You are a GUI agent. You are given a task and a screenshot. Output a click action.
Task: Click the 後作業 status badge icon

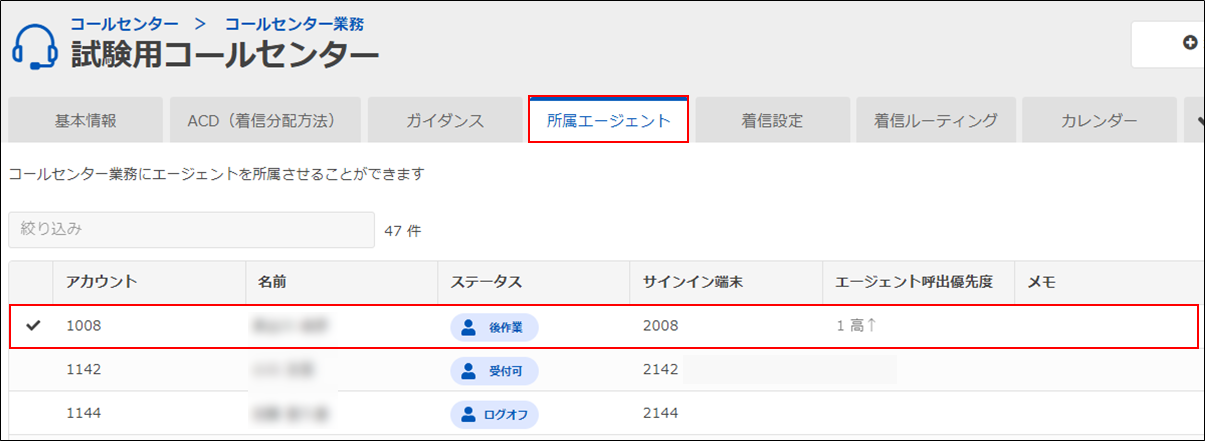pos(468,326)
